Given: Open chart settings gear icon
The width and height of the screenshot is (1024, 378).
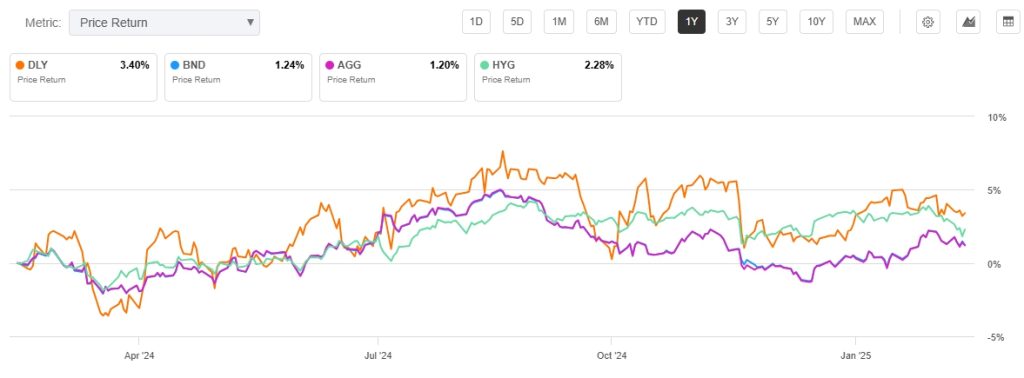Looking at the screenshot, I should click(927, 22).
